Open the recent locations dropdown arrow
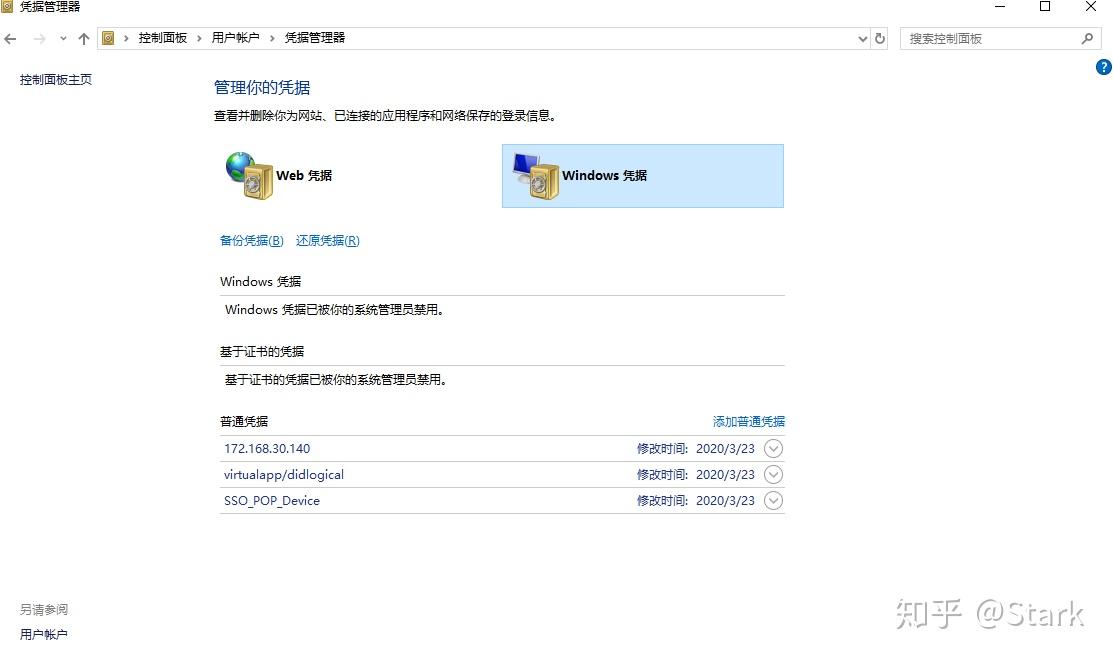 click(63, 39)
